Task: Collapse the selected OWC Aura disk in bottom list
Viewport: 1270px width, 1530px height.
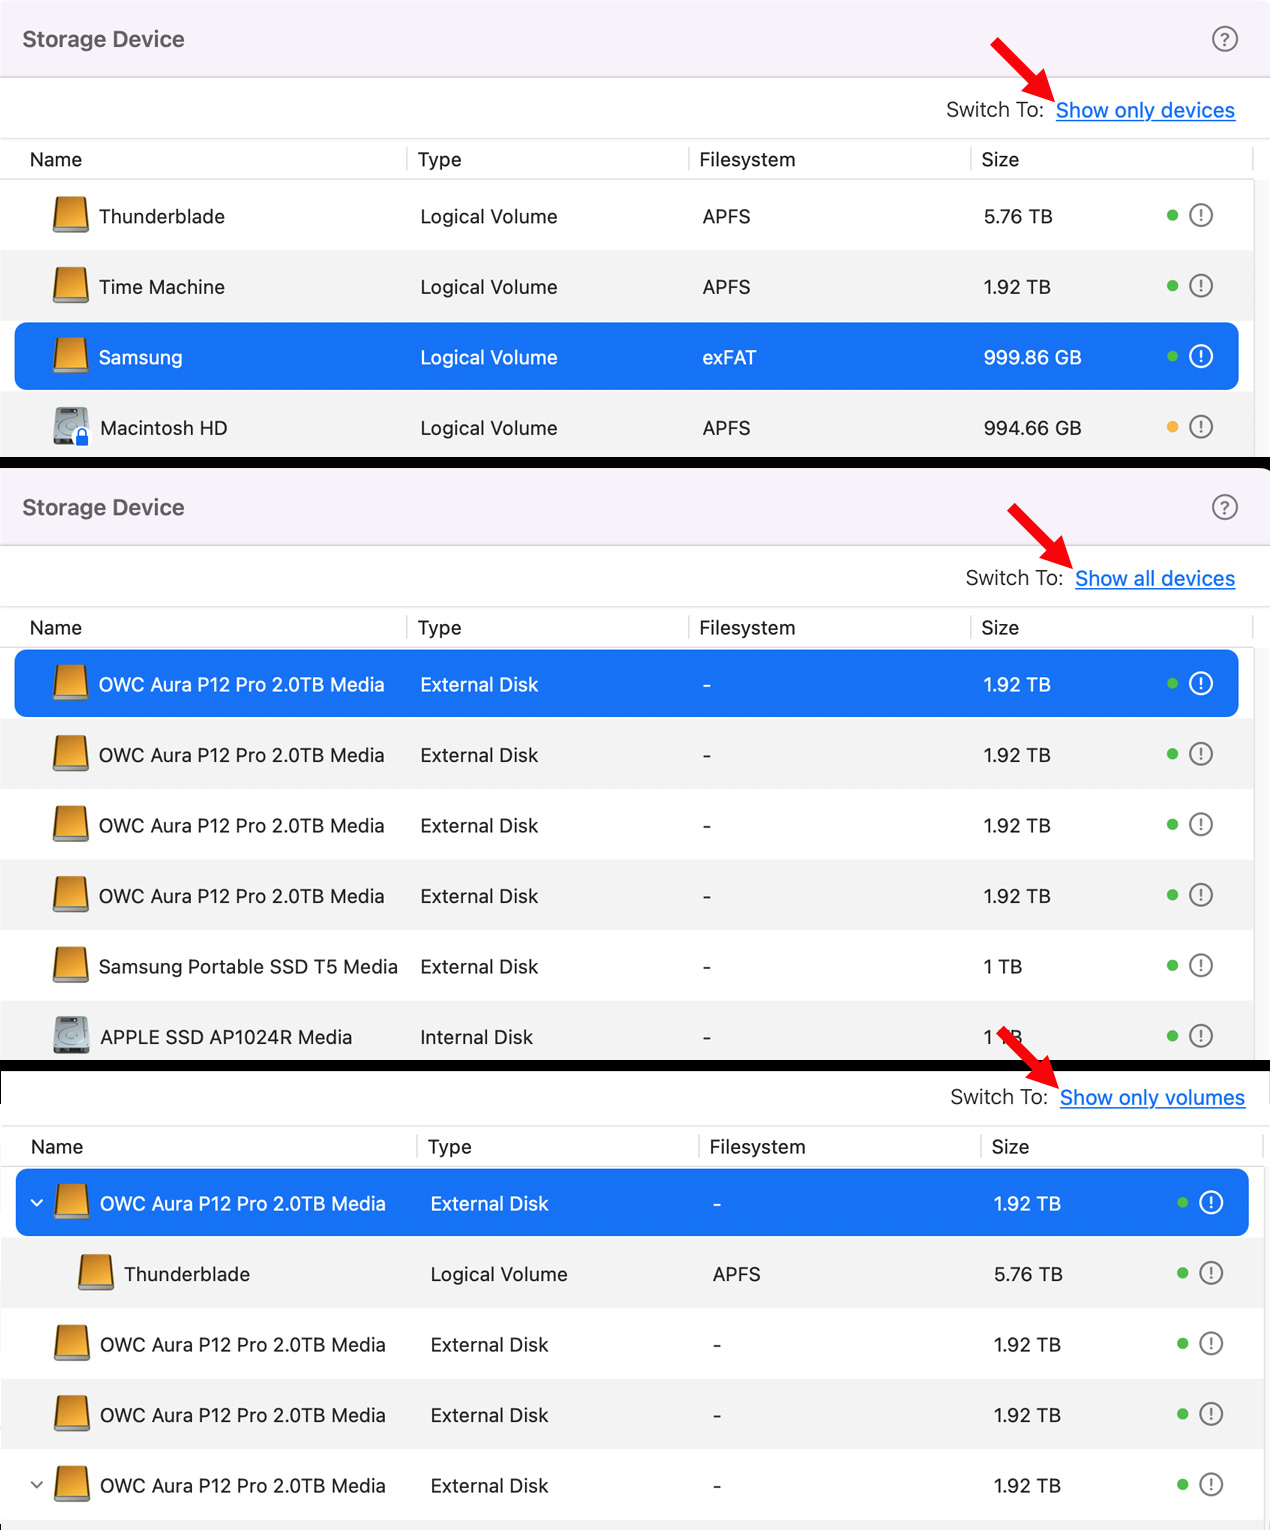Action: [37, 1203]
